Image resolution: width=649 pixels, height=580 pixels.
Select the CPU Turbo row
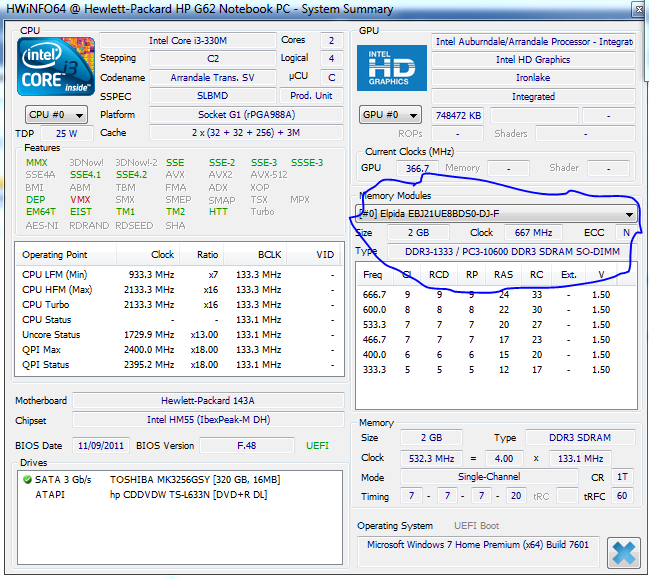179,305
